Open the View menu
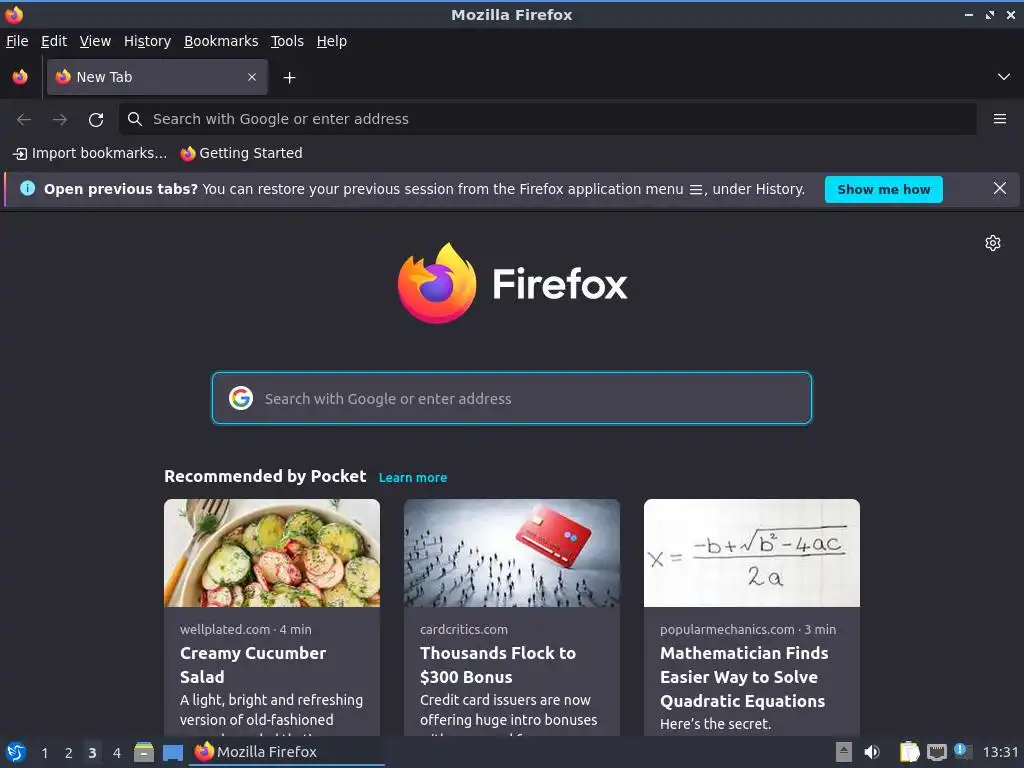The height and width of the screenshot is (768, 1024). point(95,41)
